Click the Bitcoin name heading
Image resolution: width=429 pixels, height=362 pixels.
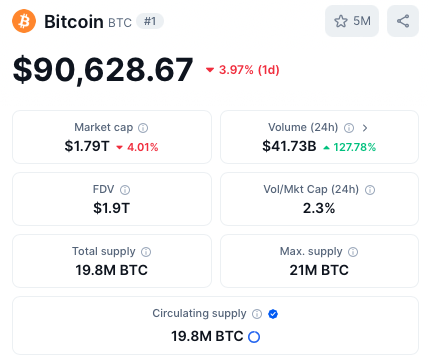[74, 22]
